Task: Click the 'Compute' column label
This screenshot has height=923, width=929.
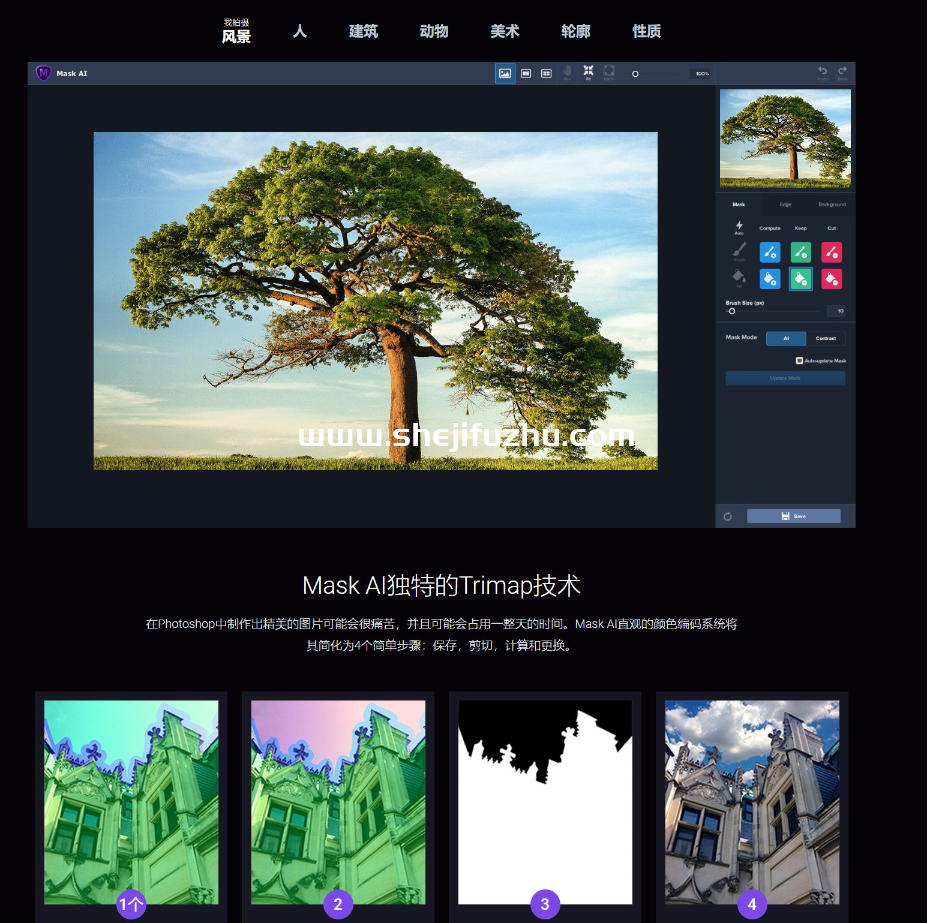Action: point(770,228)
